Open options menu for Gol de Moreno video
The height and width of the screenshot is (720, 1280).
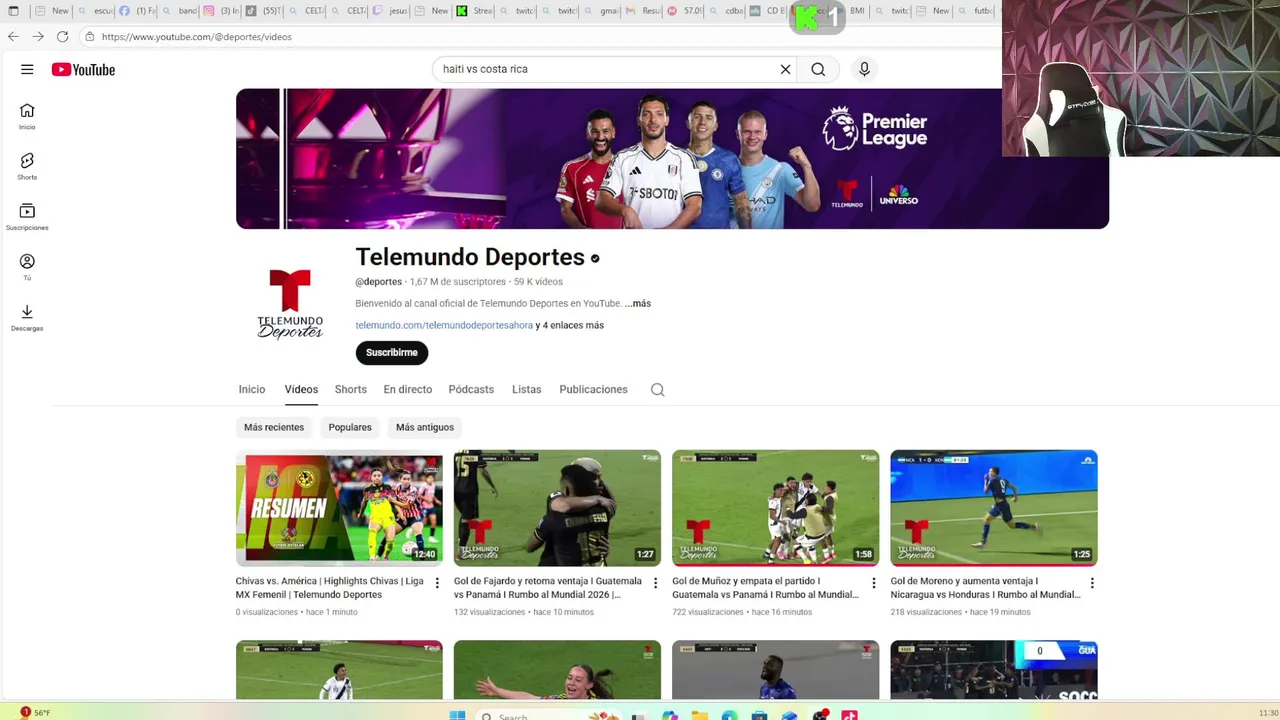[1091, 583]
